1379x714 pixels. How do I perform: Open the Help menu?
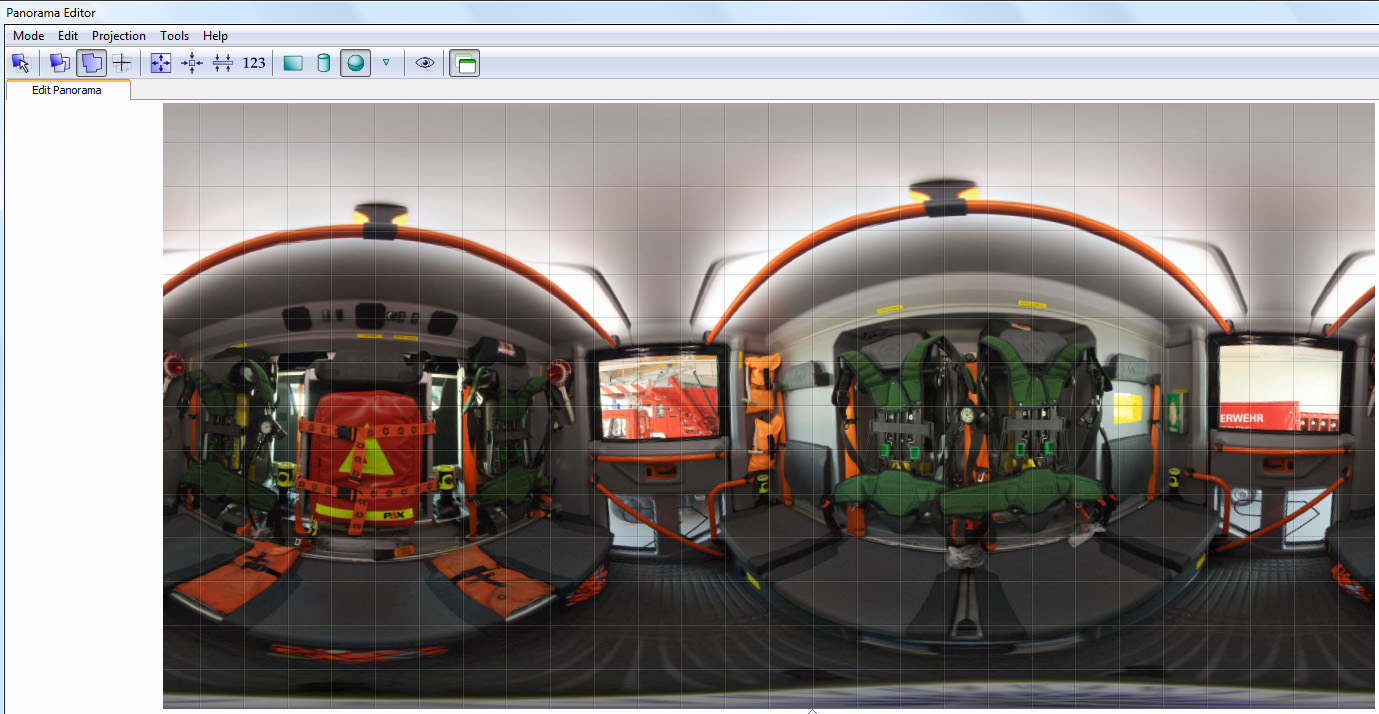click(215, 36)
